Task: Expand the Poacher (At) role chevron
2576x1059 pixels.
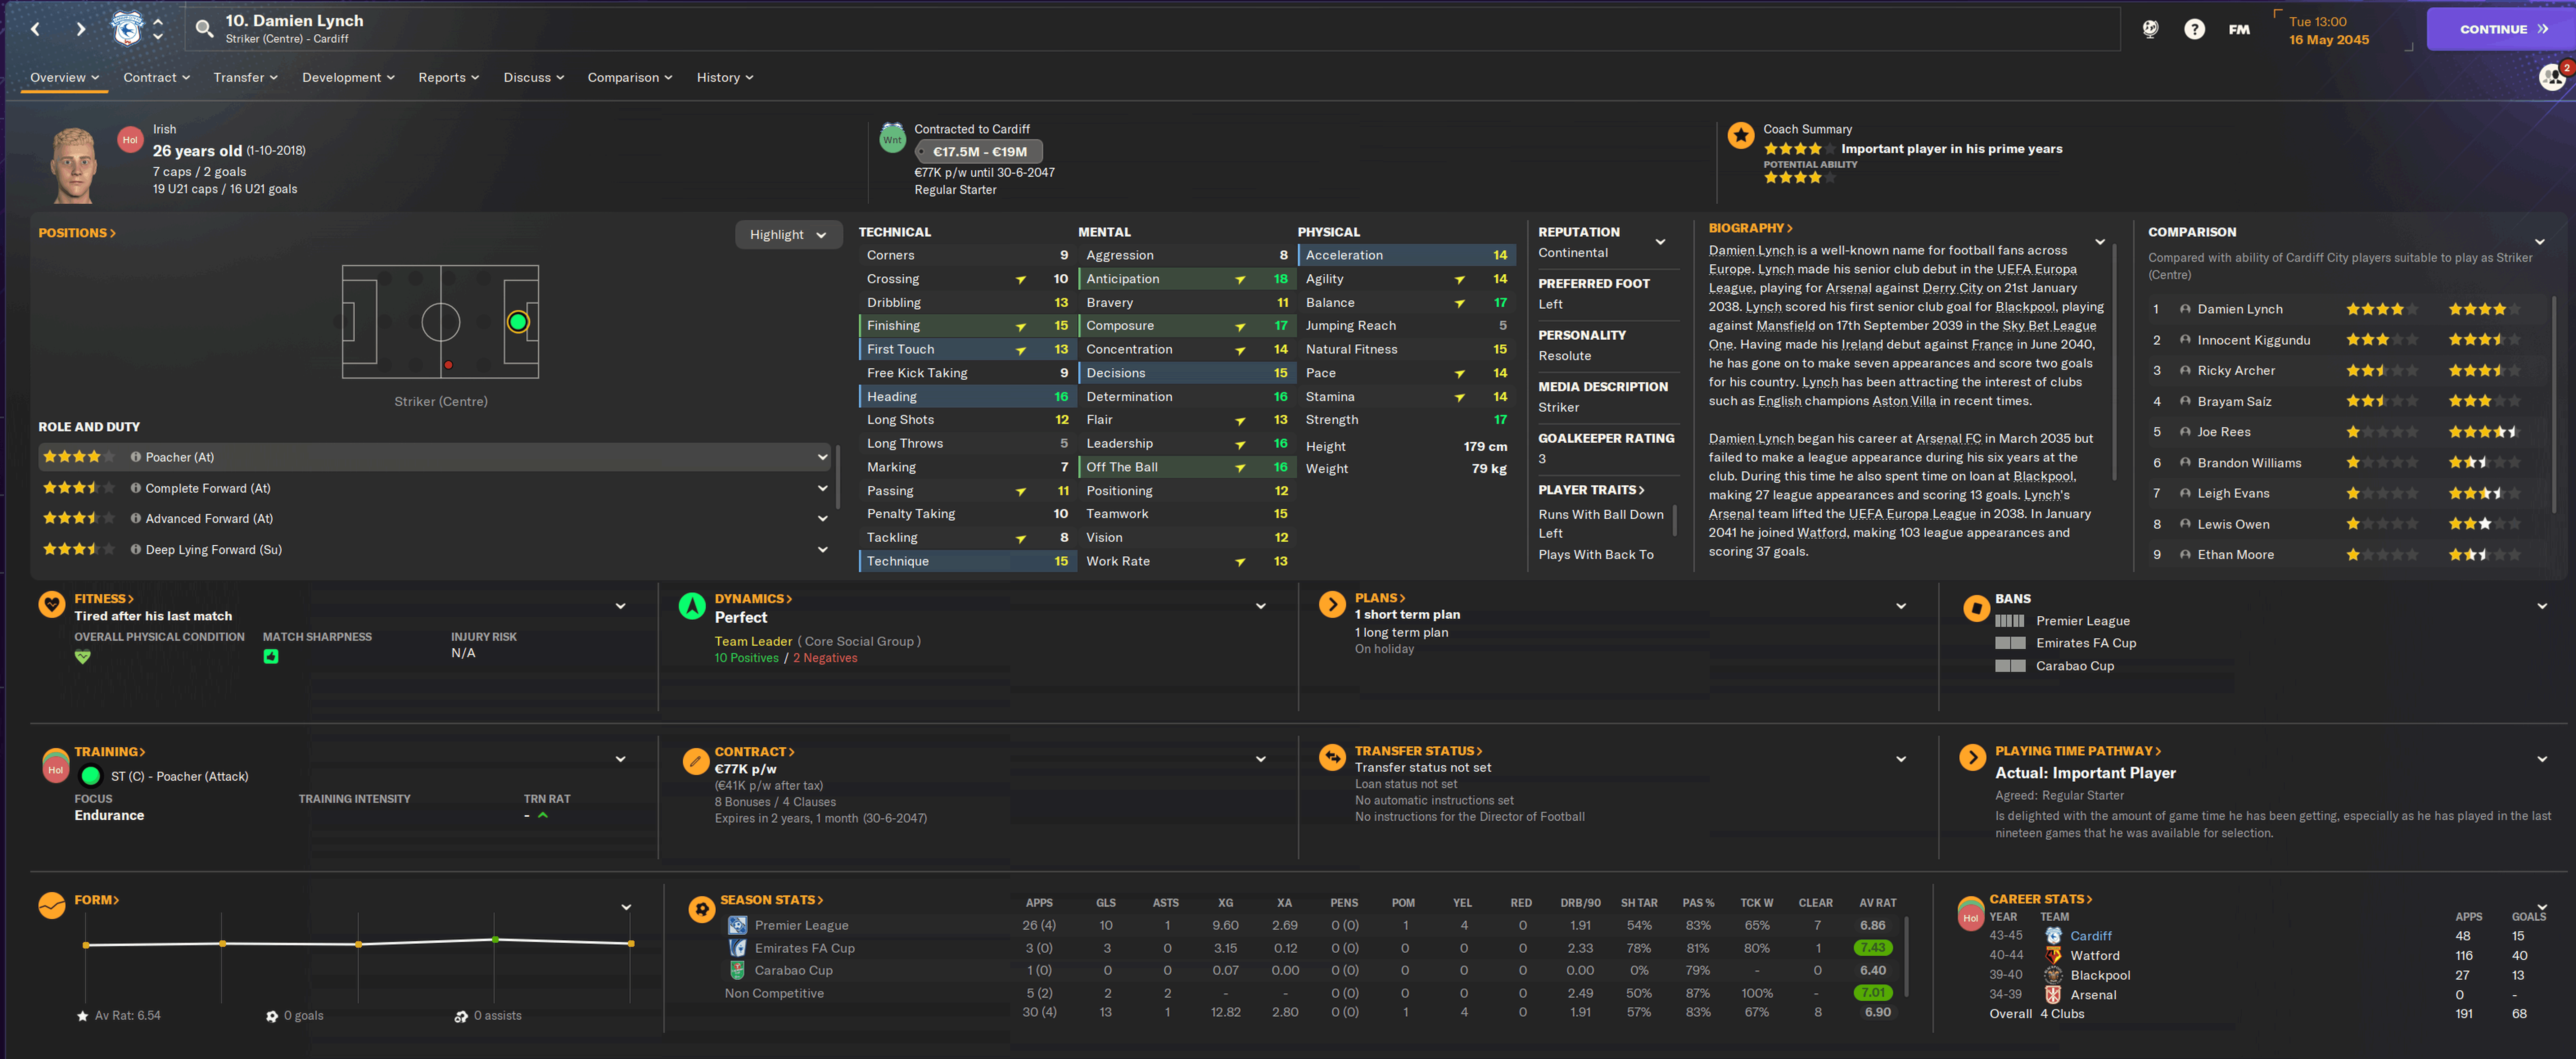Action: pyautogui.click(x=822, y=457)
